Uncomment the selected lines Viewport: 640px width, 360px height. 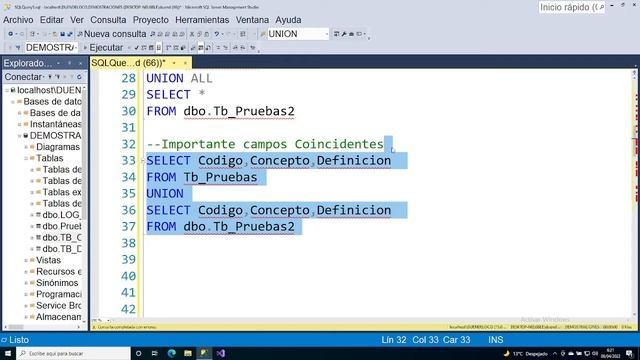click(x=225, y=48)
